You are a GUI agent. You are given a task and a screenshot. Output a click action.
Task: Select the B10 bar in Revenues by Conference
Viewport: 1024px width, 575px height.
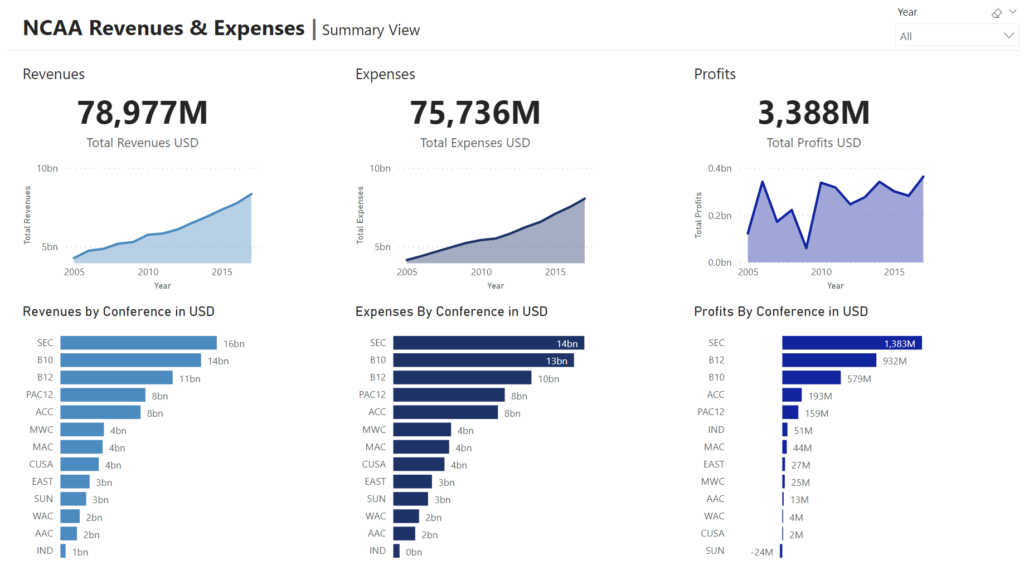point(130,360)
